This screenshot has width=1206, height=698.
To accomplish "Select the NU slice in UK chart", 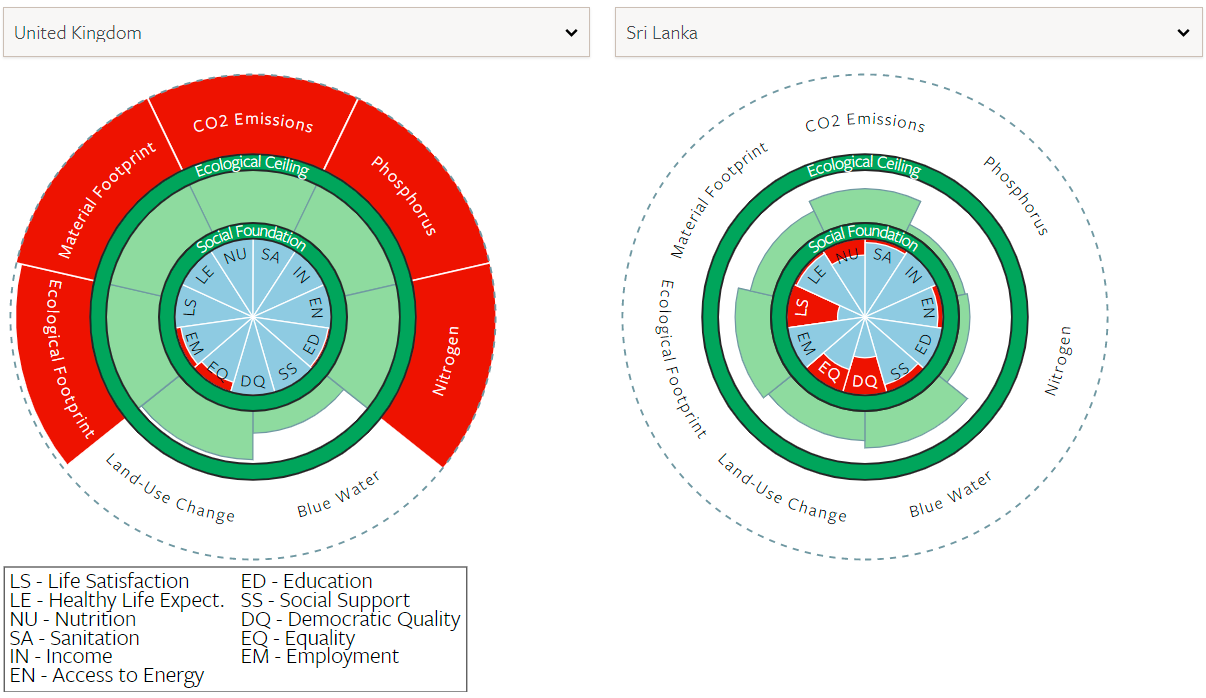I will pos(236,256).
